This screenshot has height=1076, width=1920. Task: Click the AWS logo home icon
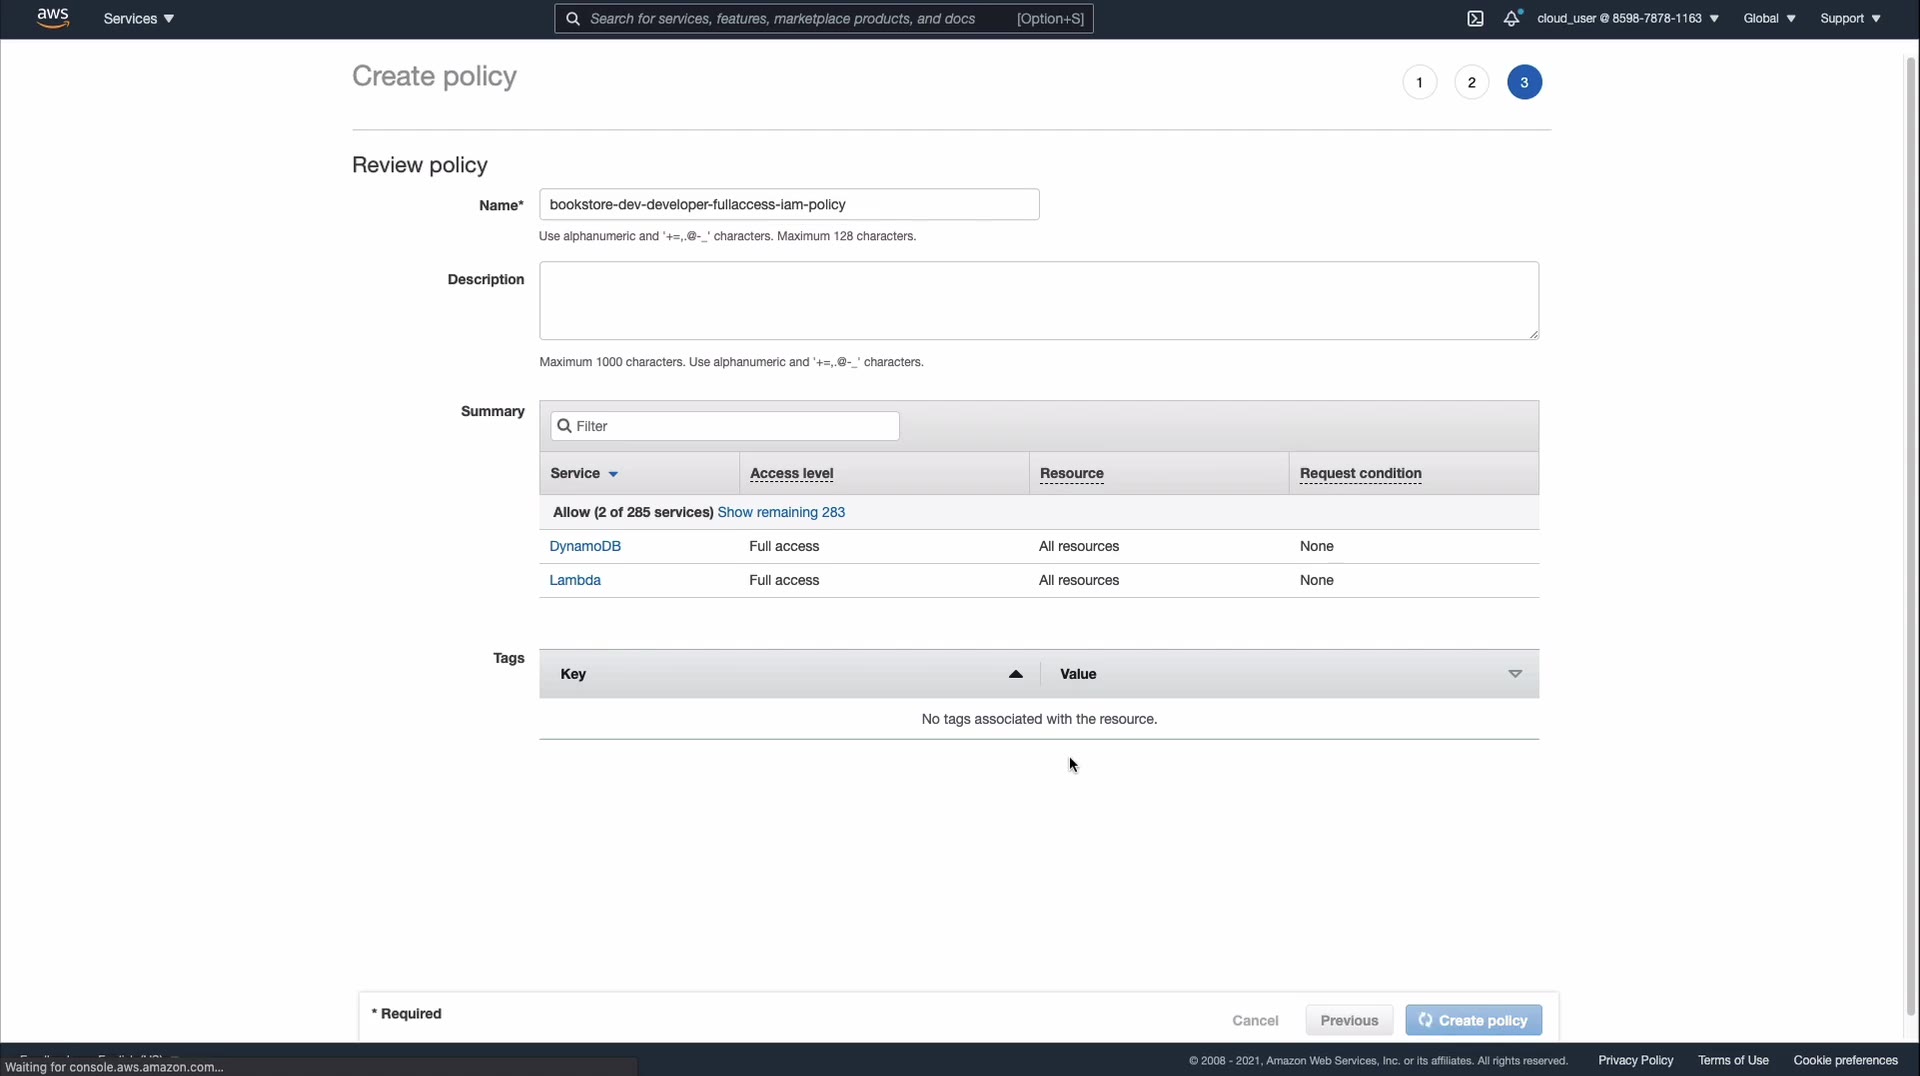click(53, 18)
